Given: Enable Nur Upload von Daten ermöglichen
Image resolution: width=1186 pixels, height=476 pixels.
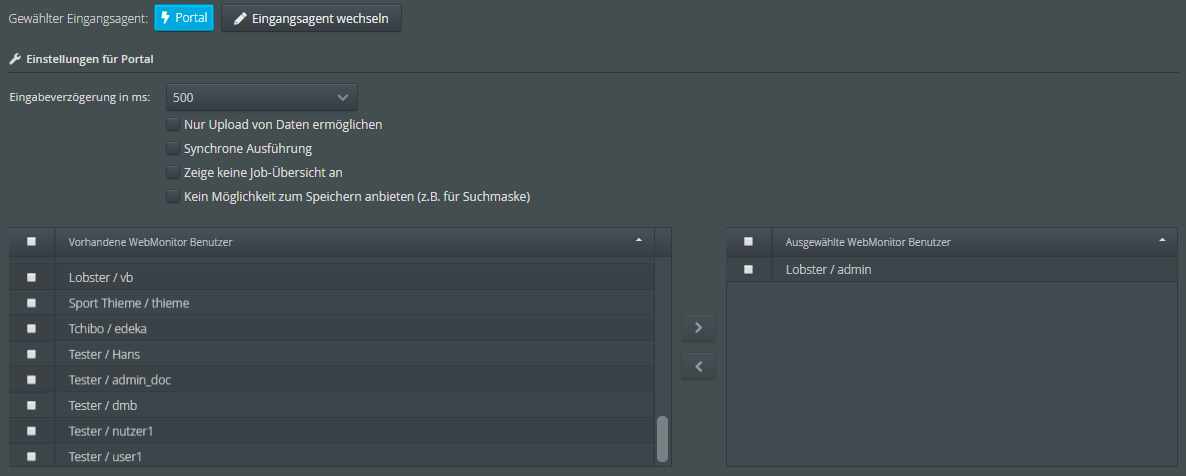Looking at the screenshot, I should pyautogui.click(x=172, y=124).
